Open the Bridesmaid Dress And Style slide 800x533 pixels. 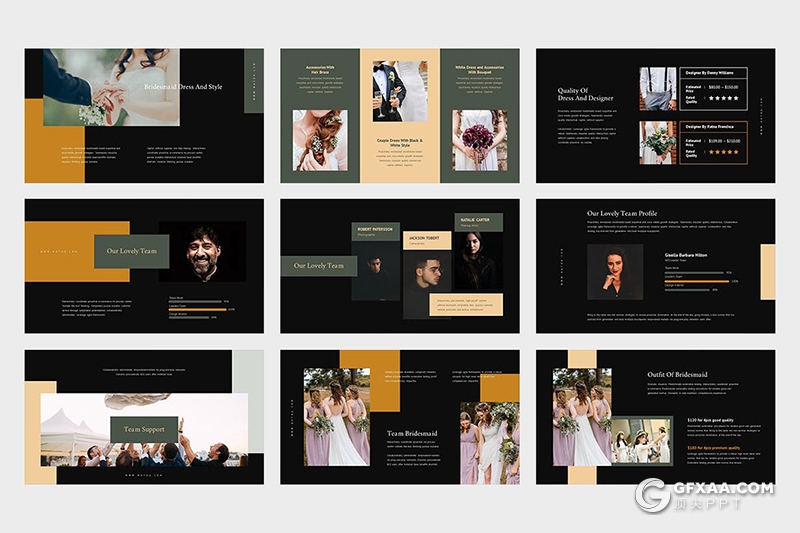(x=144, y=115)
